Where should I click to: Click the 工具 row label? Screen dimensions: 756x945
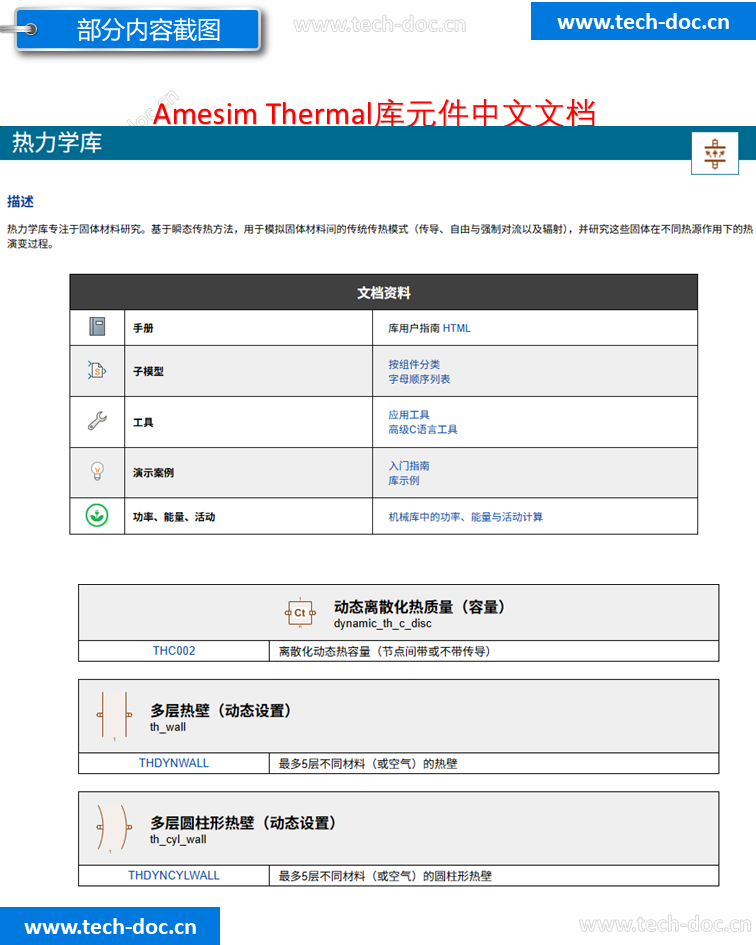[x=143, y=422]
